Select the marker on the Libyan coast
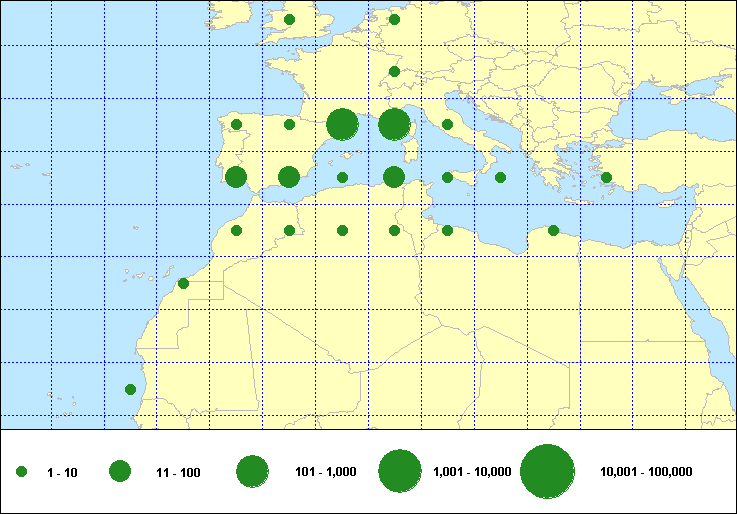 pos(553,230)
